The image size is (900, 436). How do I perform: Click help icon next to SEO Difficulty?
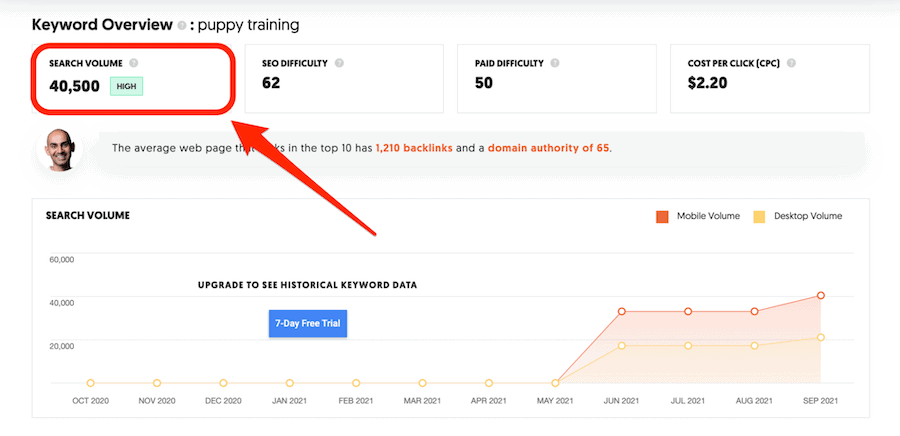point(339,63)
